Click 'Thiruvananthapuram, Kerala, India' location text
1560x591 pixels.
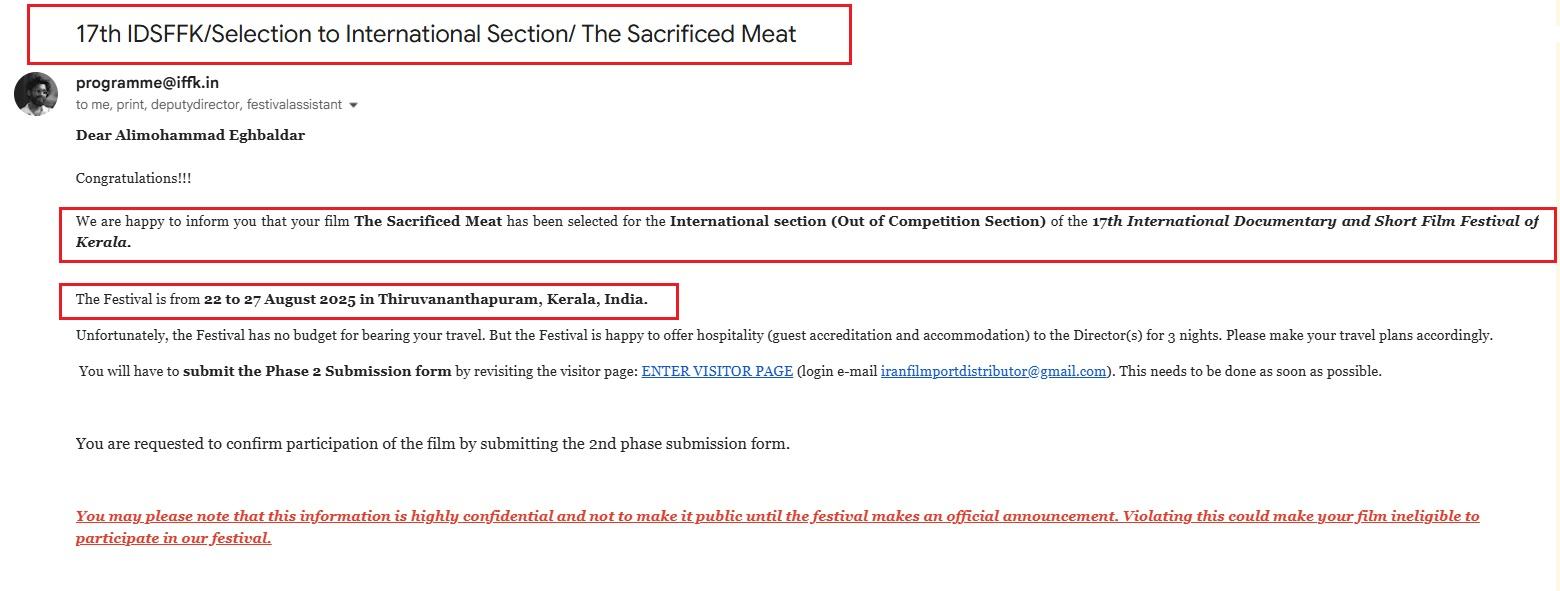tap(513, 299)
